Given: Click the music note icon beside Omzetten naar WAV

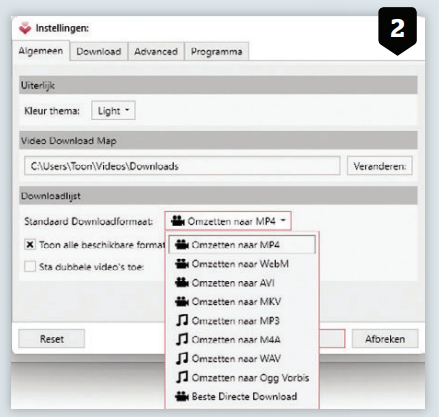Looking at the screenshot, I should click(182, 359).
